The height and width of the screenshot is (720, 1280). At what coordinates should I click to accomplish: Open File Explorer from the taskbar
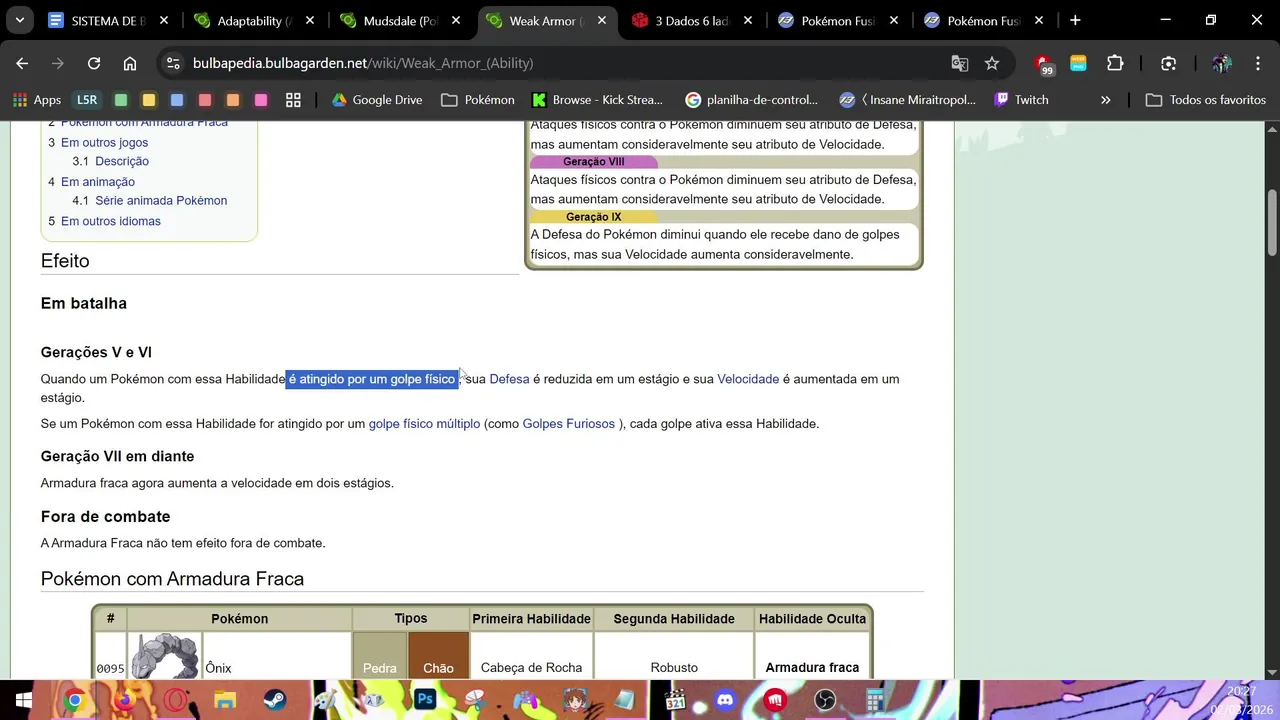(x=225, y=700)
